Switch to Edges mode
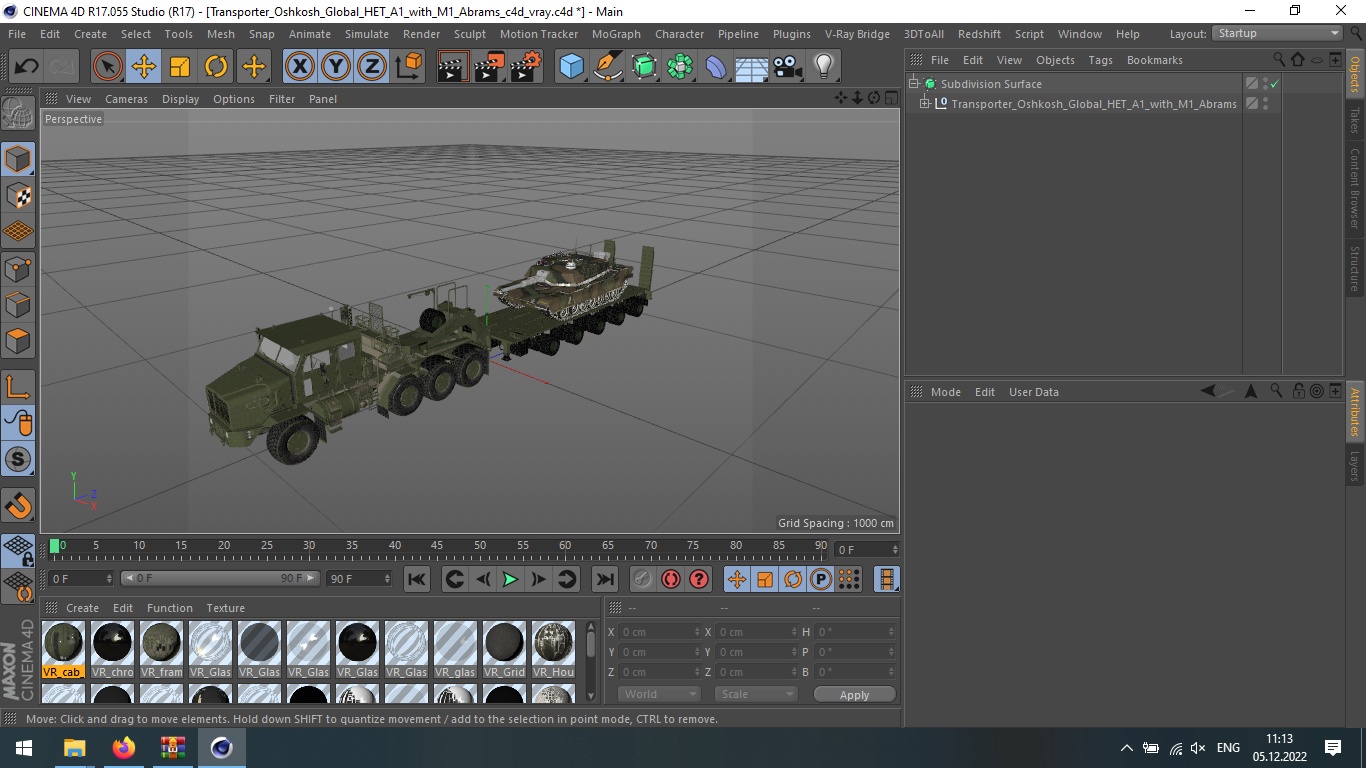The width and height of the screenshot is (1366, 768). tap(18, 305)
